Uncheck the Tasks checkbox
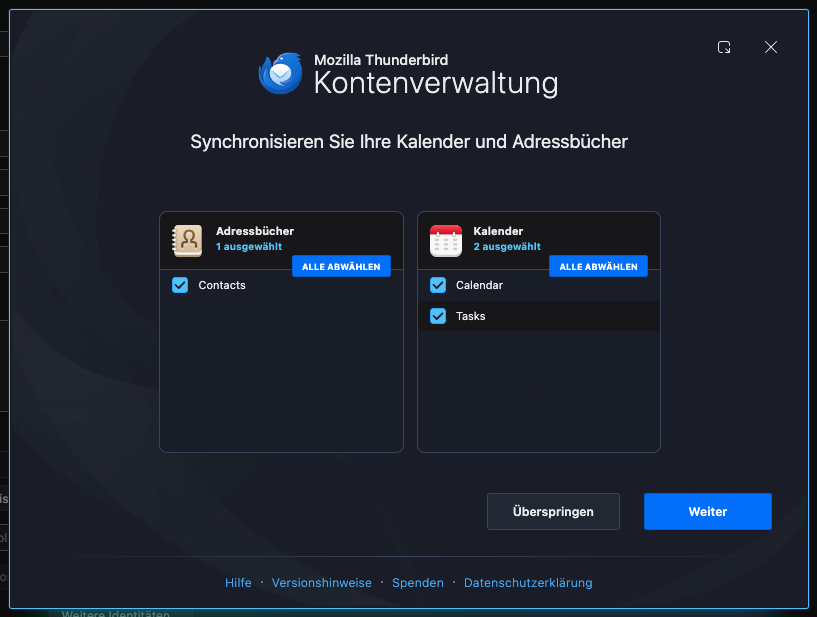This screenshot has height=617, width=817. (438, 316)
